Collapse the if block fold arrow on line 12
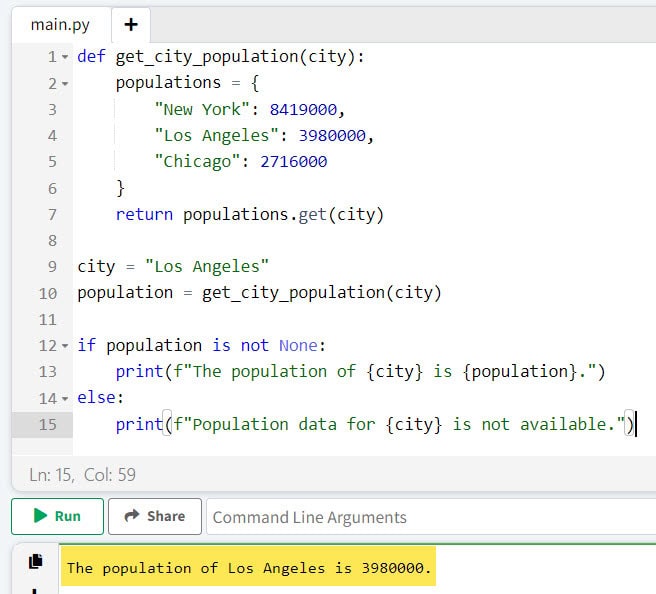This screenshot has height=594, width=656. coord(65,346)
